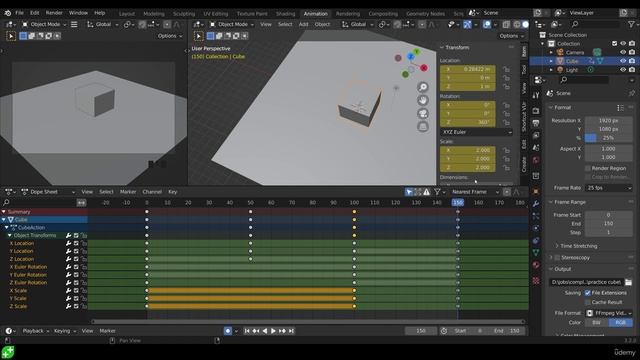The width and height of the screenshot is (640, 360).
Task: Click the frame 150 playhead marker
Action: [x=458, y=202]
